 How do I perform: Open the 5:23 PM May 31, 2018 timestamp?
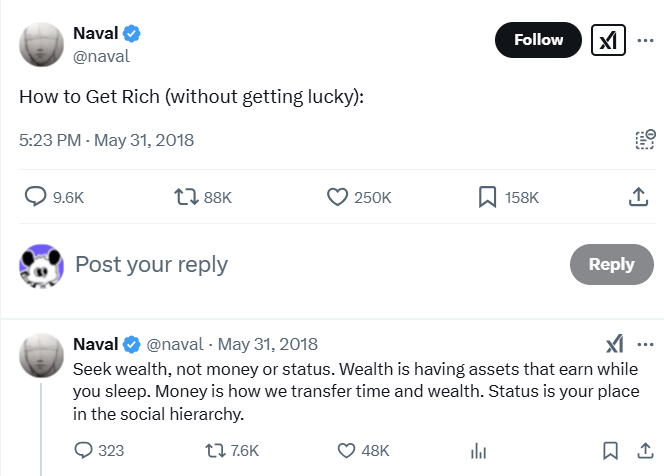coord(107,140)
